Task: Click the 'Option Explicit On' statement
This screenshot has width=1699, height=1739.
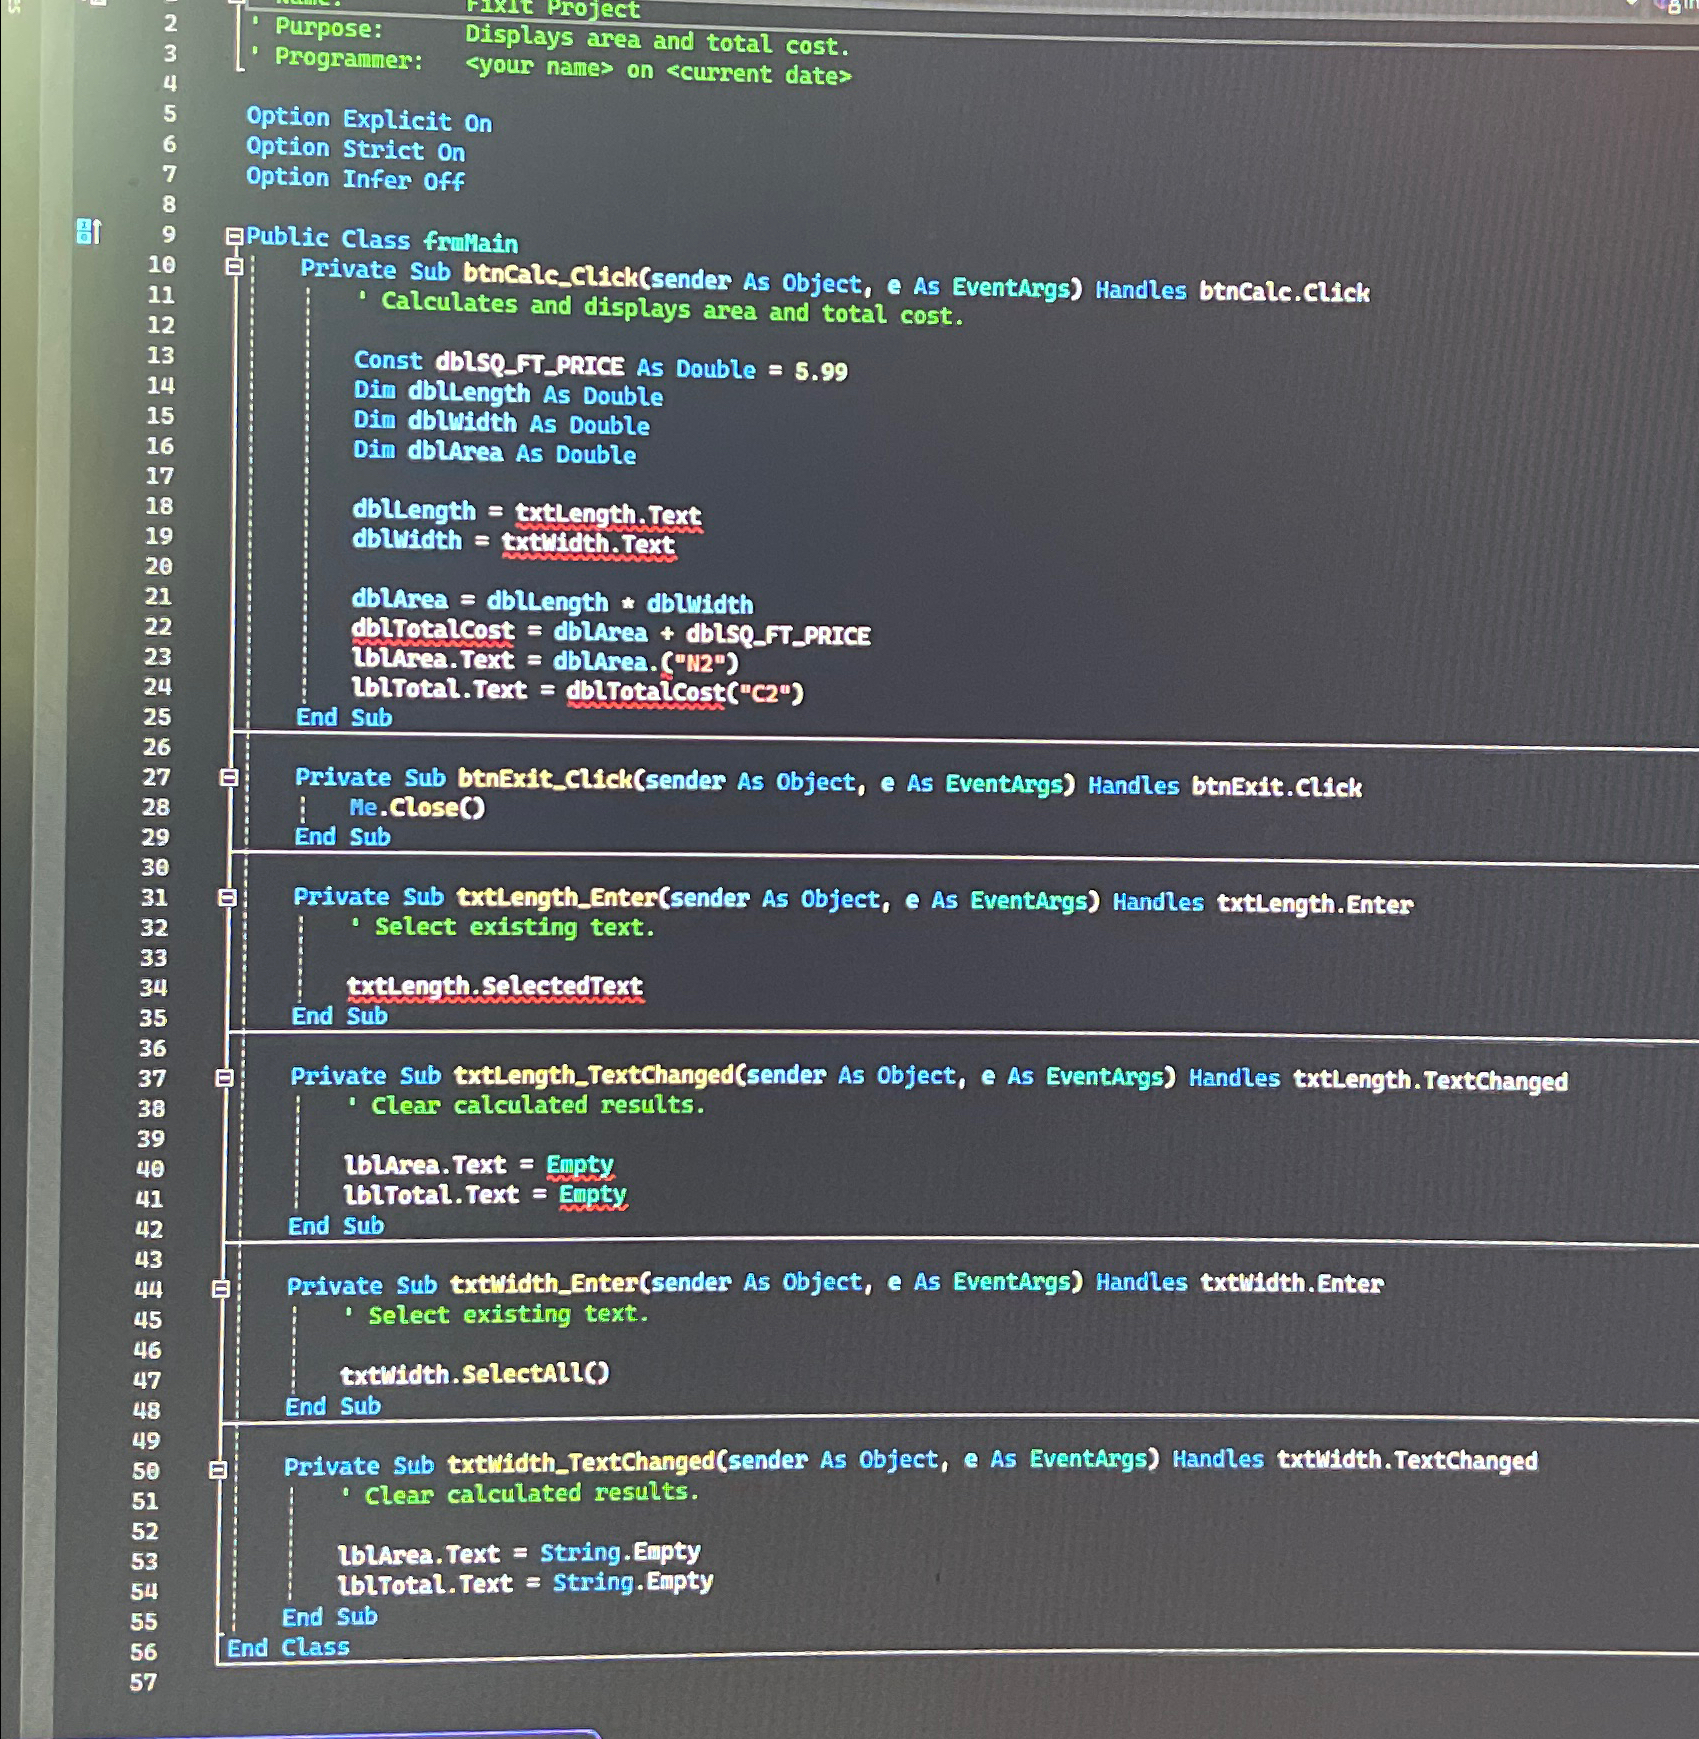Action: [369, 120]
